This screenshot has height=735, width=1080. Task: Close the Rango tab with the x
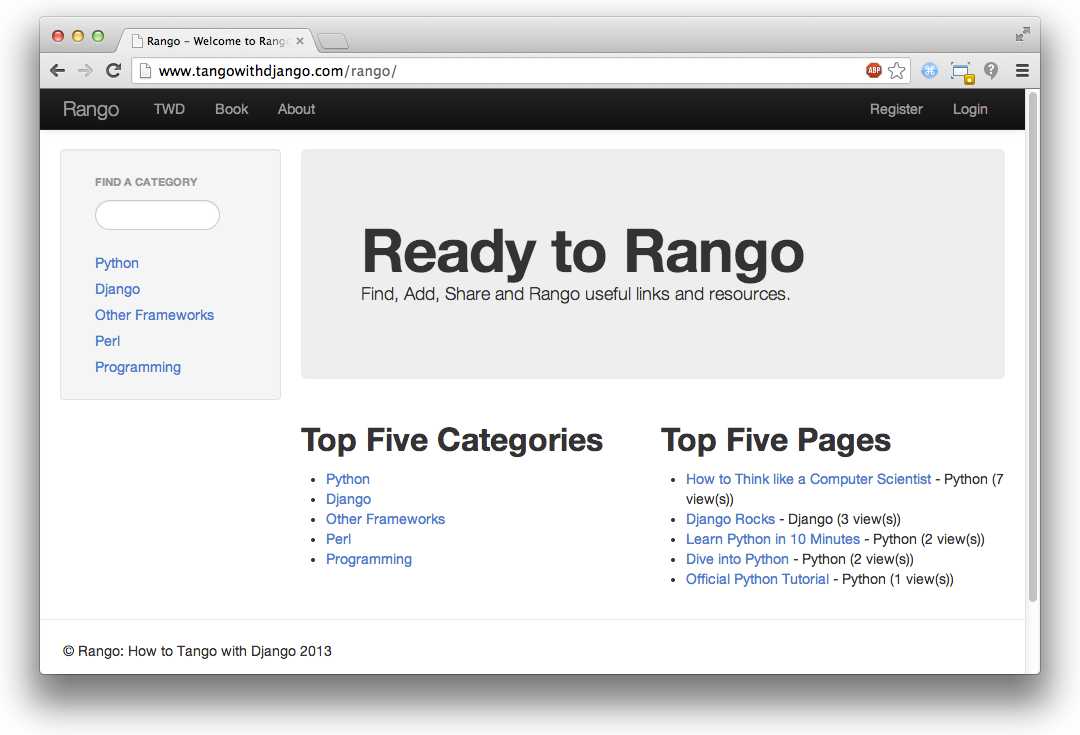click(x=300, y=41)
